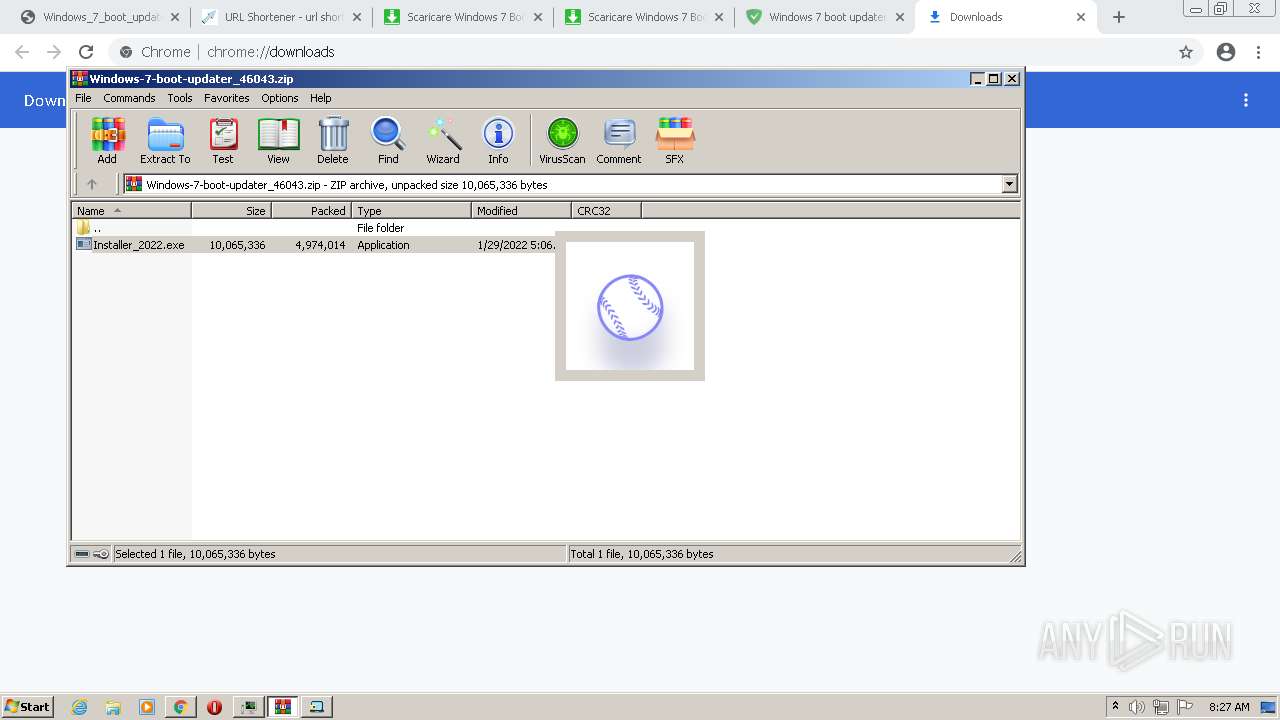Screen dimensions: 1280x720
Task: Click the SFX toolbar icon
Action: (x=675, y=140)
